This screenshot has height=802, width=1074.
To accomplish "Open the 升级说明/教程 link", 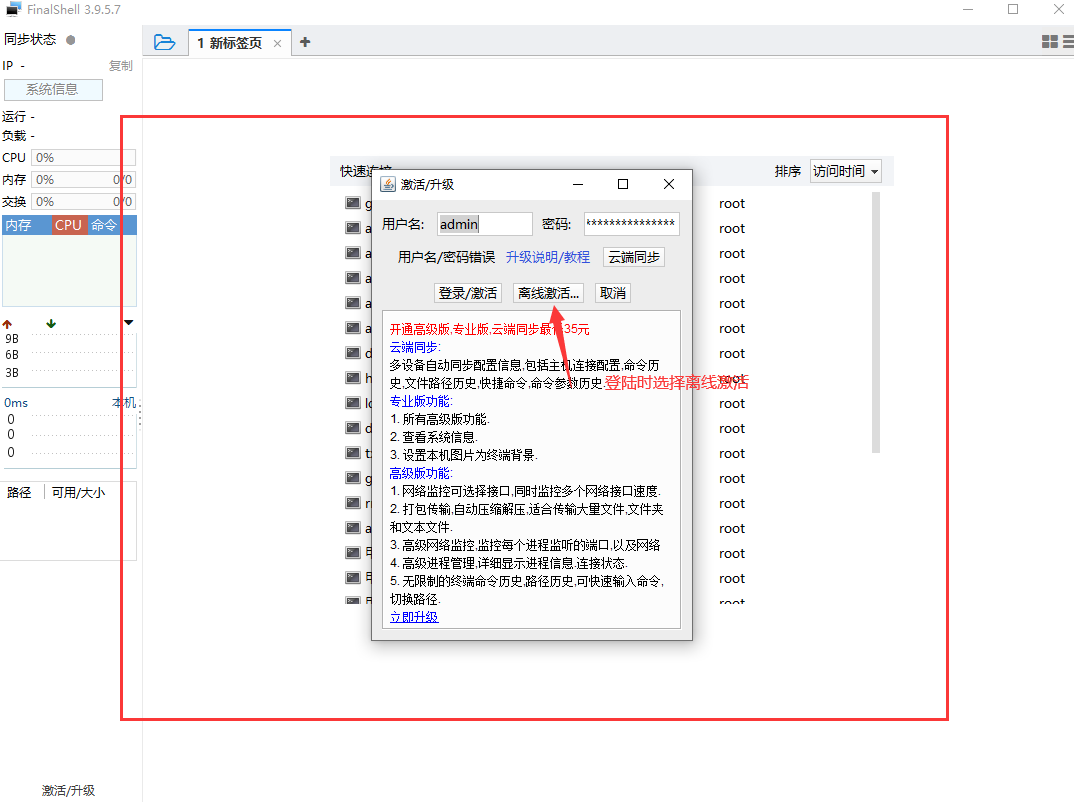I will (548, 256).
